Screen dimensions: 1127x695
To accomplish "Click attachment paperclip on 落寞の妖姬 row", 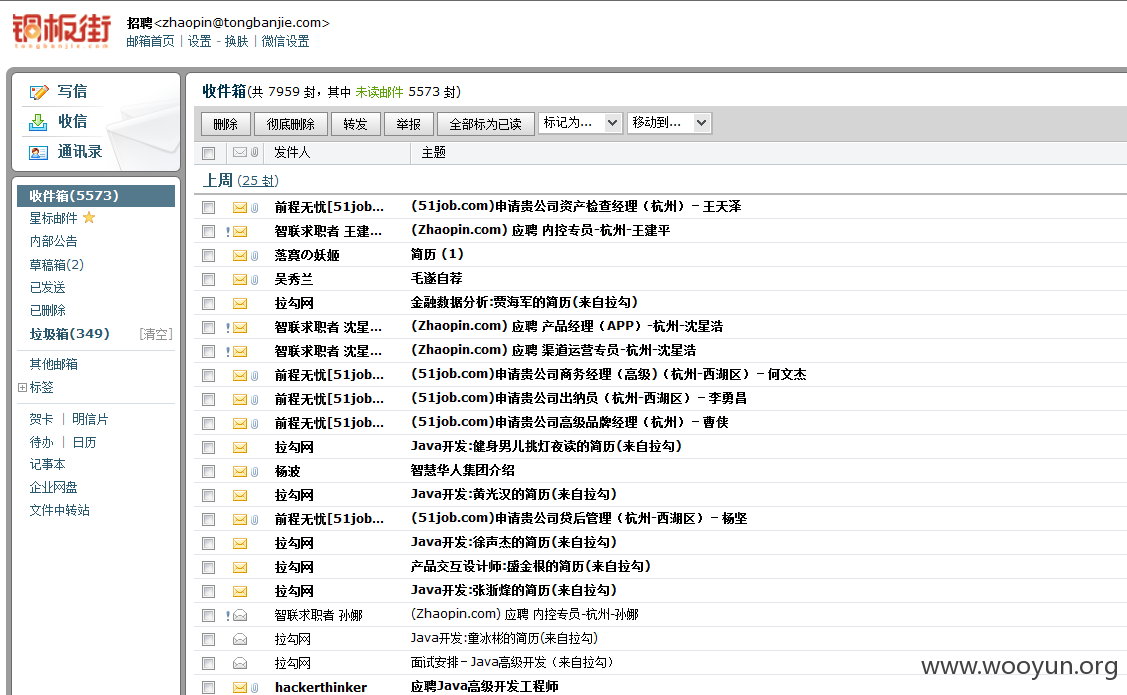I will tap(254, 256).
